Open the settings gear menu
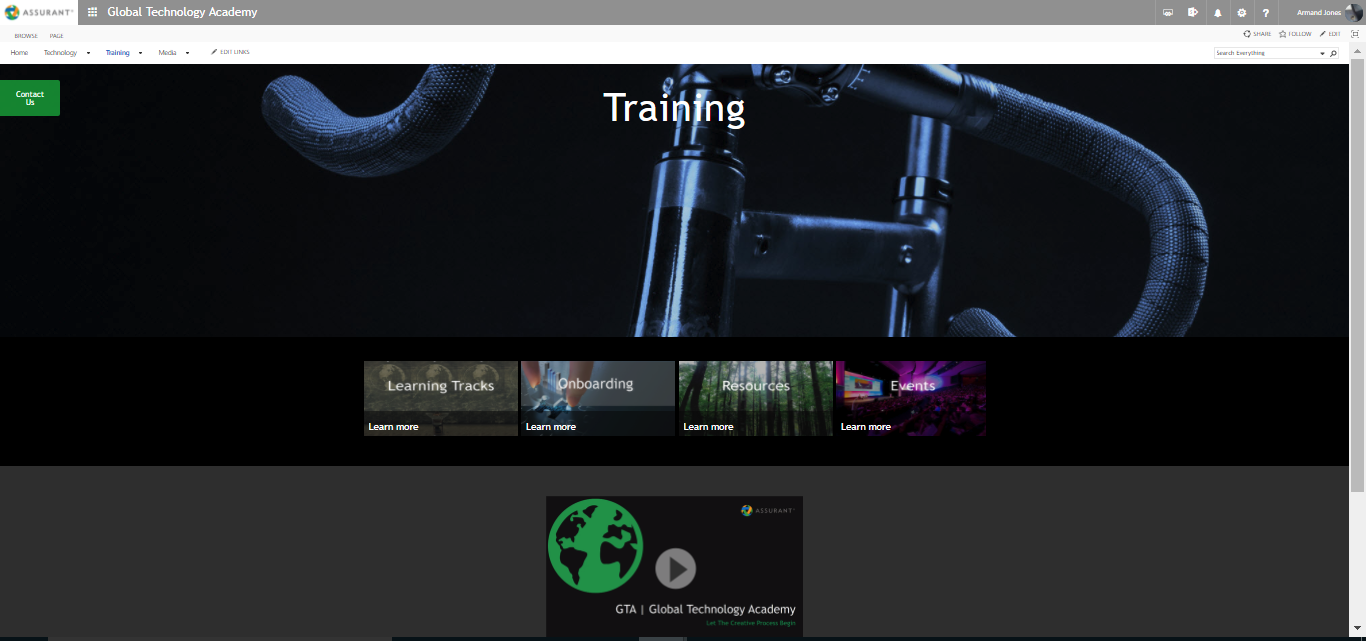This screenshot has height=641, width=1366. coord(1242,13)
